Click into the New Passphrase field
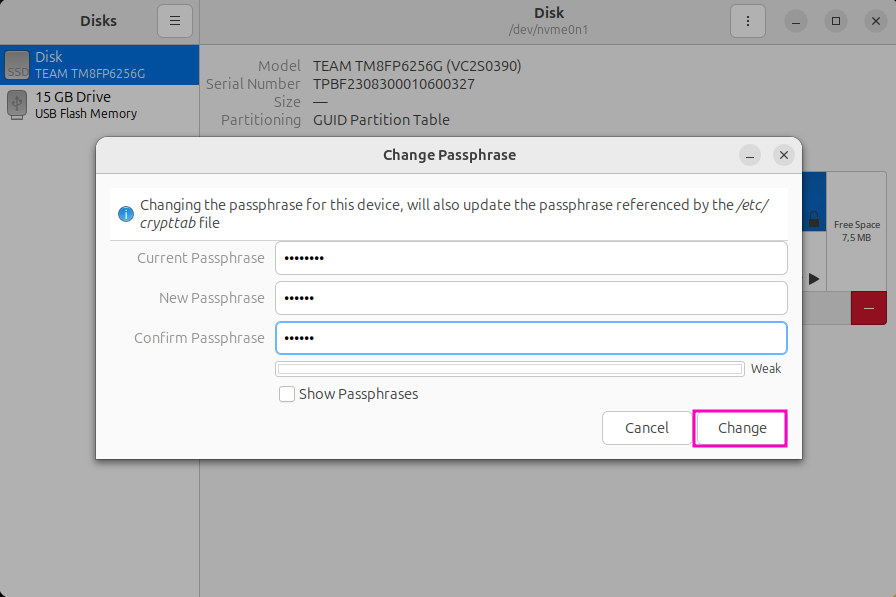896x597 pixels. coord(531,298)
